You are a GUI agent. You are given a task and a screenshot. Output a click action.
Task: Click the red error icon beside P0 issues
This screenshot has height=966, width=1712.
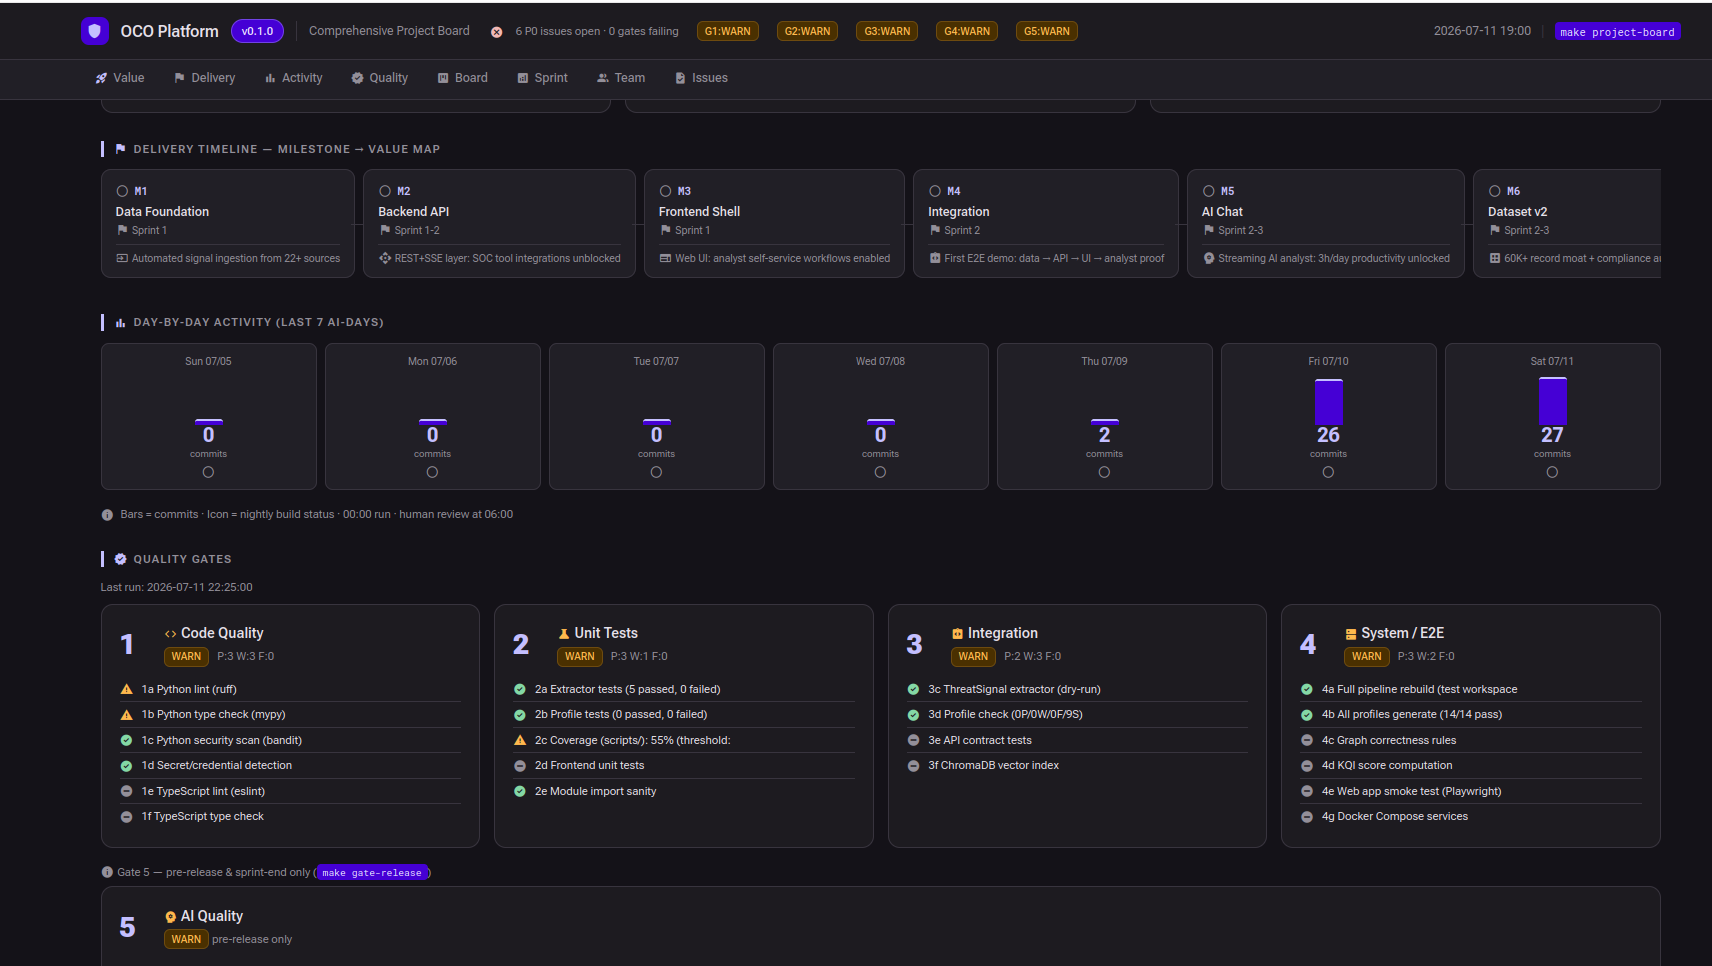point(496,32)
